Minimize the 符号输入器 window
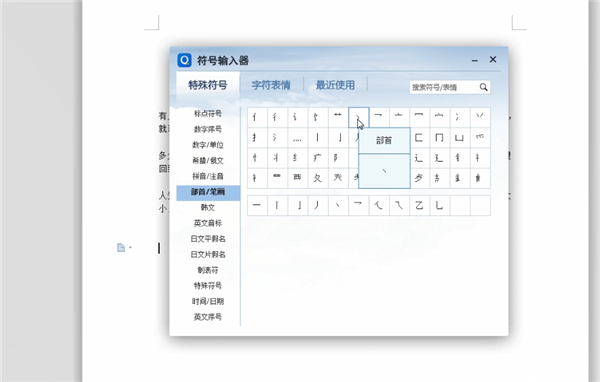The width and height of the screenshot is (600, 382). pos(475,60)
